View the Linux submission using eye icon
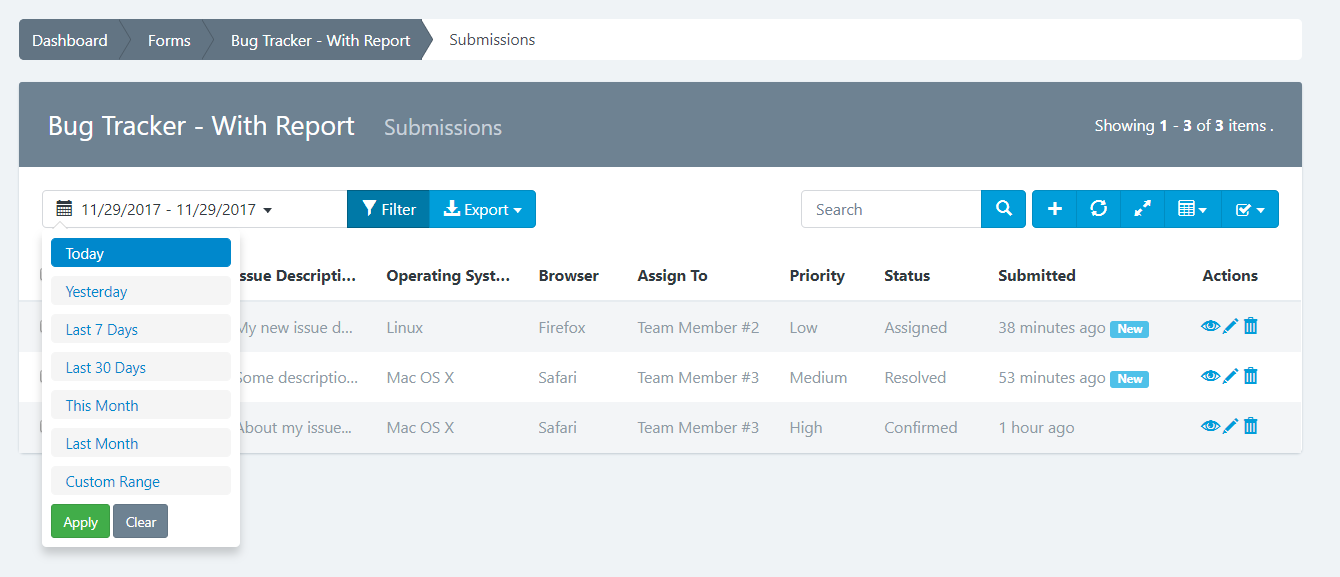 click(x=1210, y=326)
